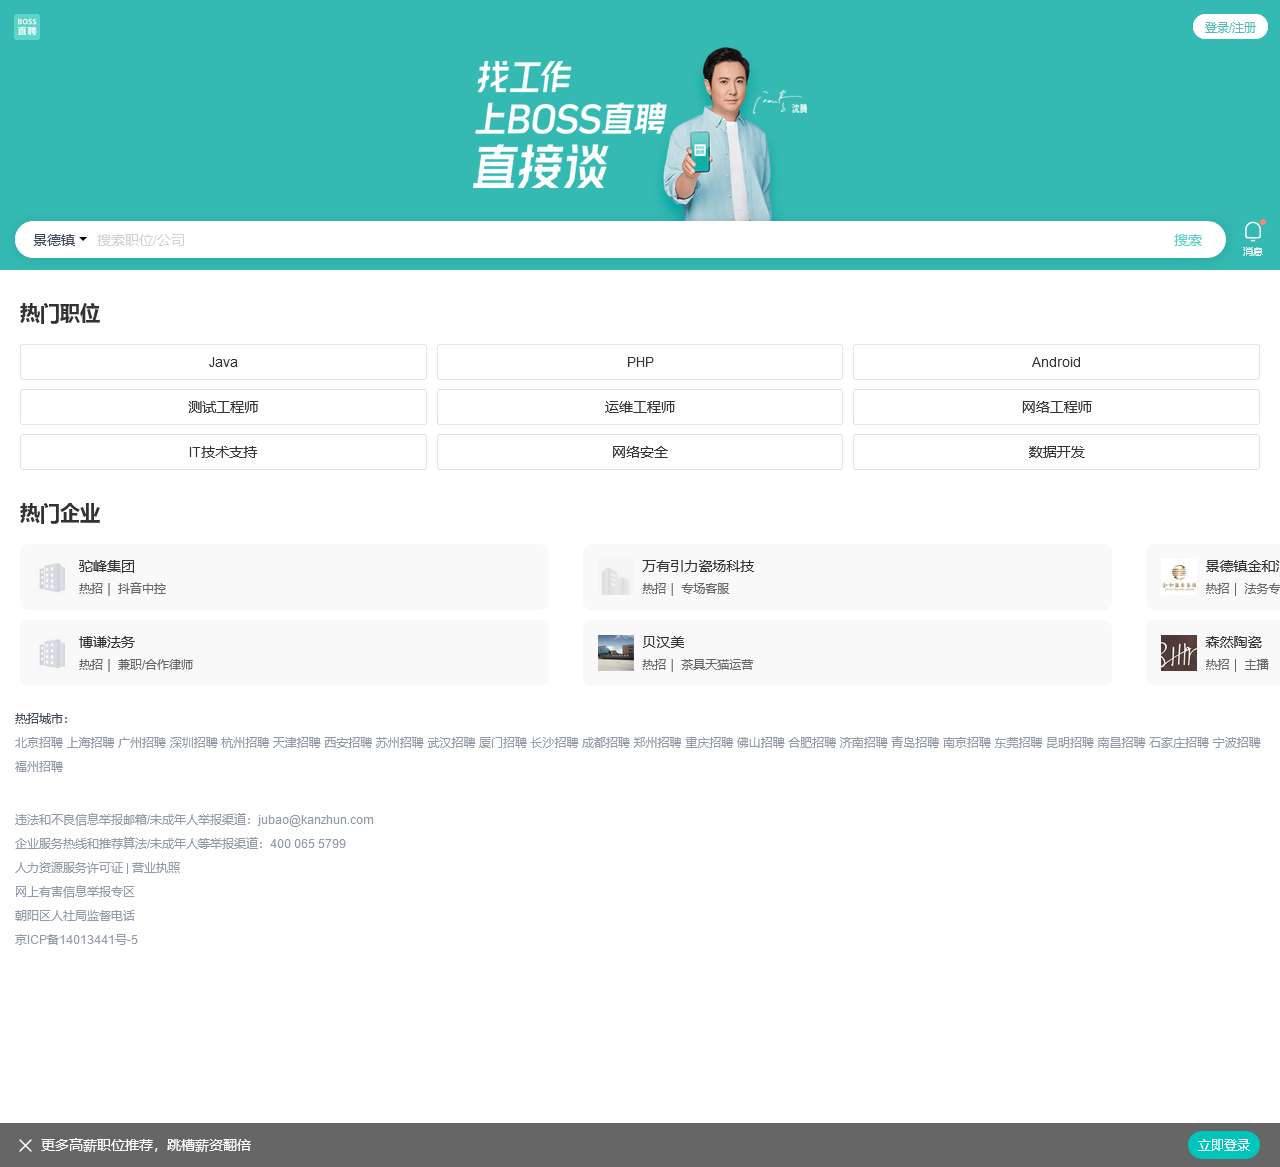Expand the 景德镇 city dropdown
The width and height of the screenshot is (1280, 1167).
coord(60,240)
